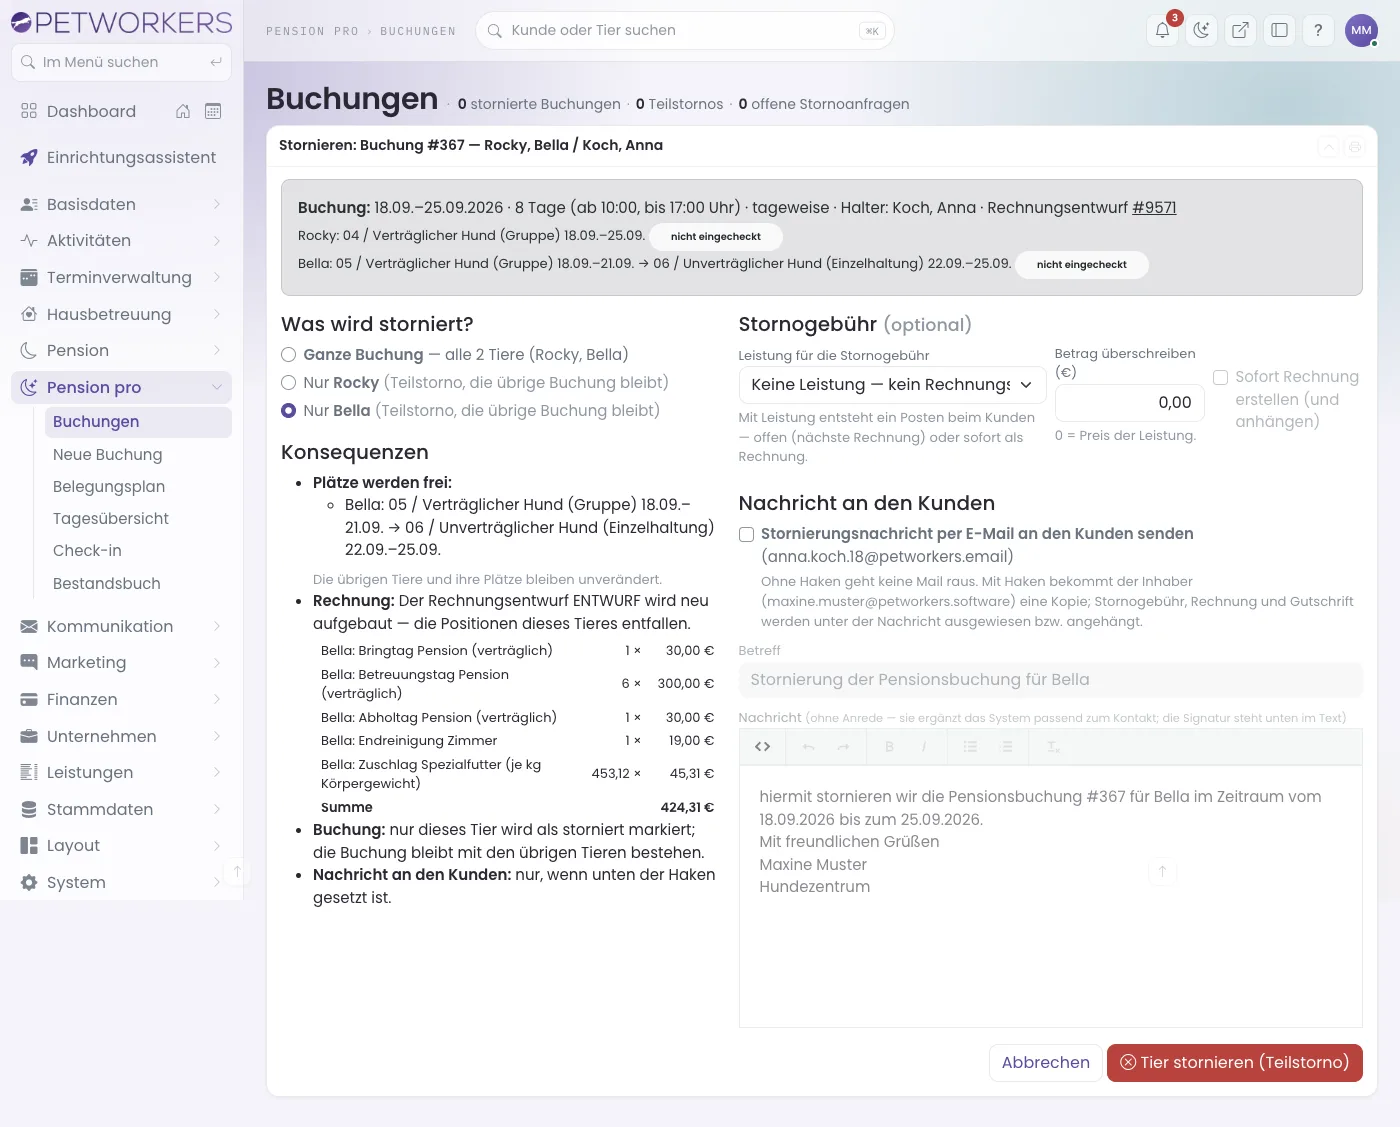Toggle the sidebar panel layout icon
The height and width of the screenshot is (1127, 1400).
(x=1279, y=30)
